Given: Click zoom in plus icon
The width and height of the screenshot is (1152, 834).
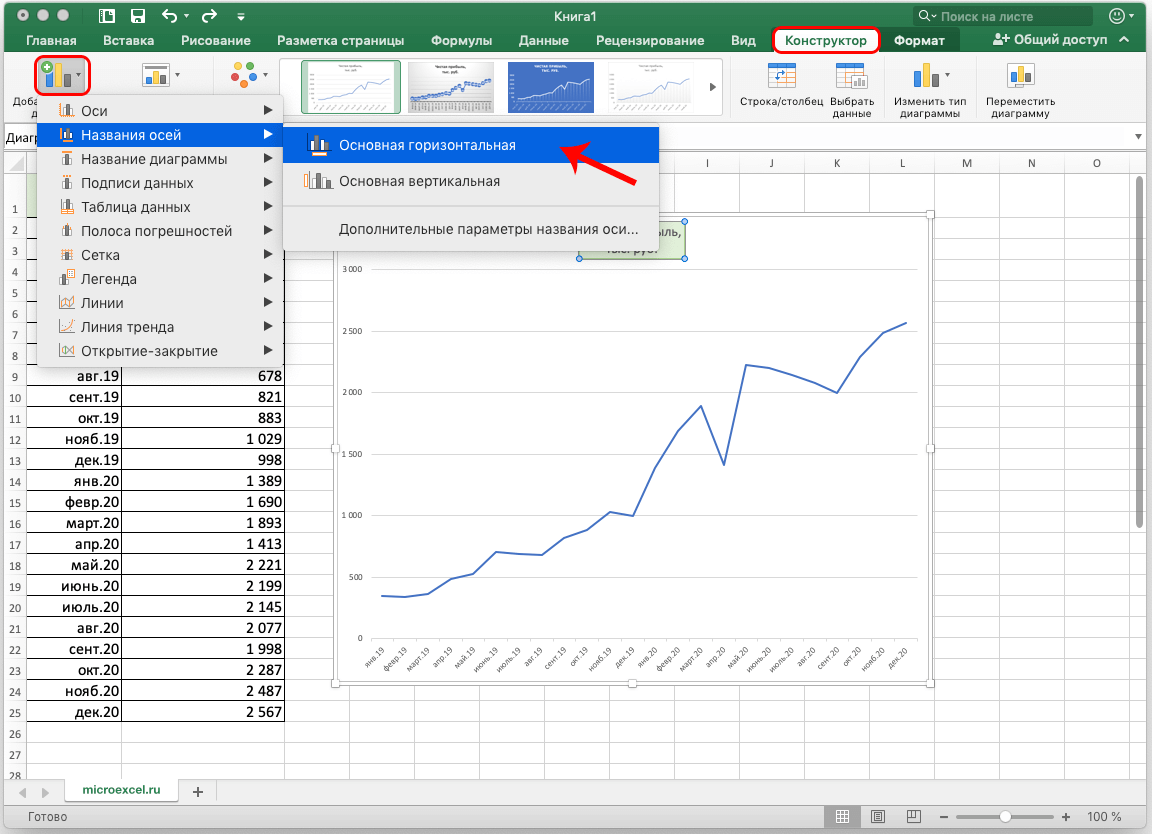Looking at the screenshot, I should point(1066,817).
